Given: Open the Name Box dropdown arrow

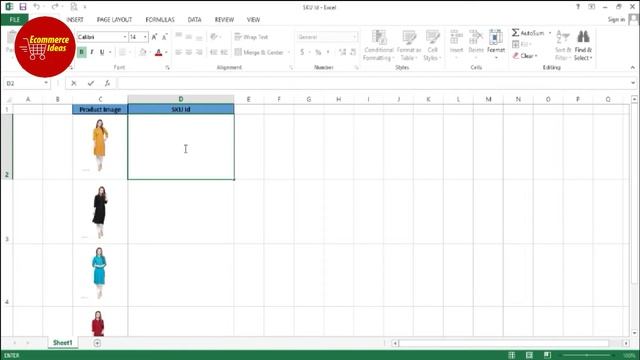Looking at the screenshot, I should (x=46, y=83).
